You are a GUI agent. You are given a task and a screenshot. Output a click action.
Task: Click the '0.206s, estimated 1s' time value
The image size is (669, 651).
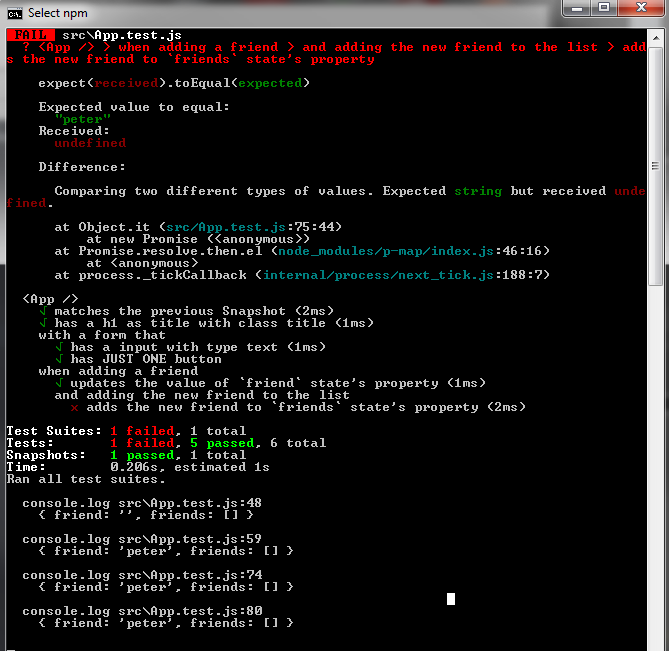[x=190, y=467]
